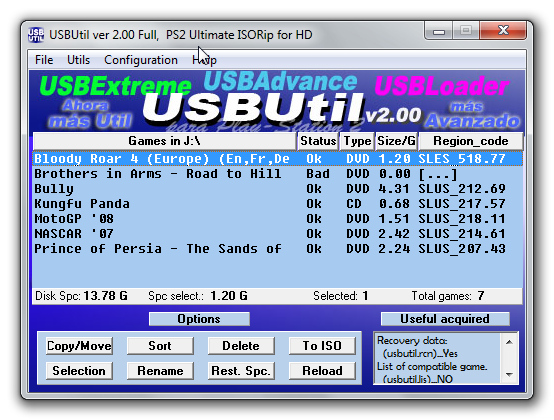Click scroll up arrow in Useful acquired box
The width and height of the screenshot is (554, 420).
pyautogui.click(x=509, y=342)
